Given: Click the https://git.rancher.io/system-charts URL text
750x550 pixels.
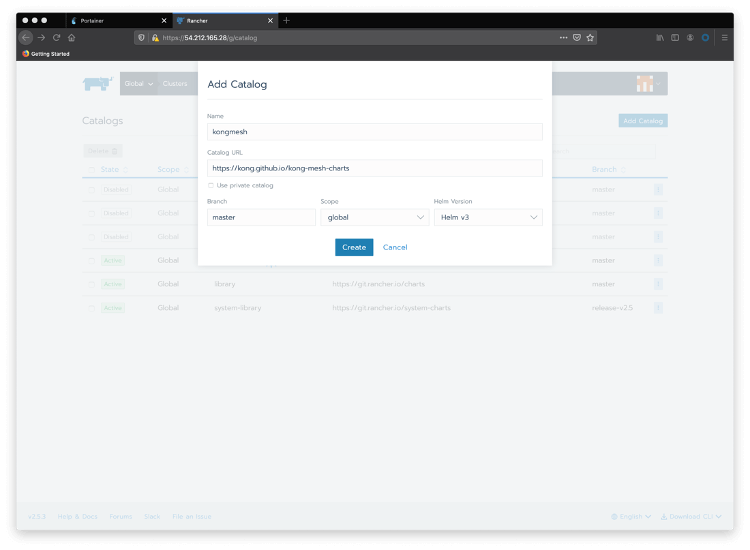Looking at the screenshot, I should 391,308.
